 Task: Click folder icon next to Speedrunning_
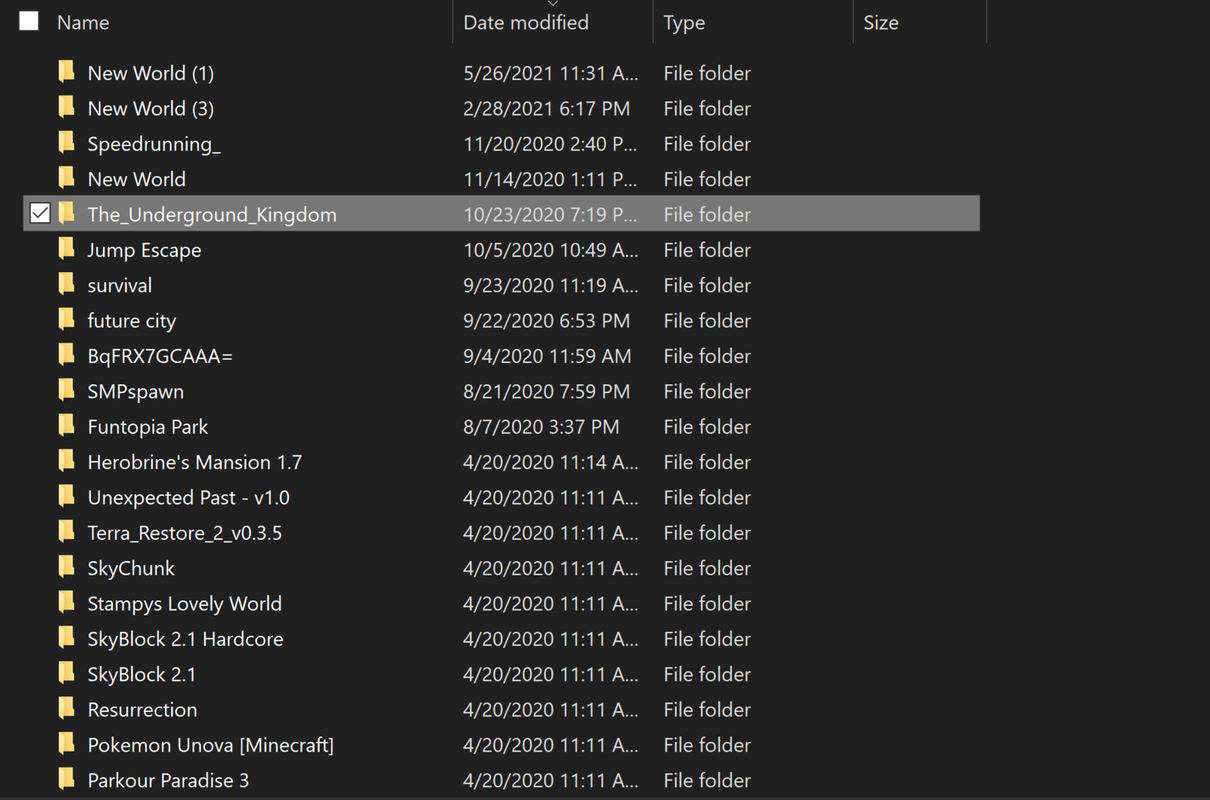(x=66, y=143)
